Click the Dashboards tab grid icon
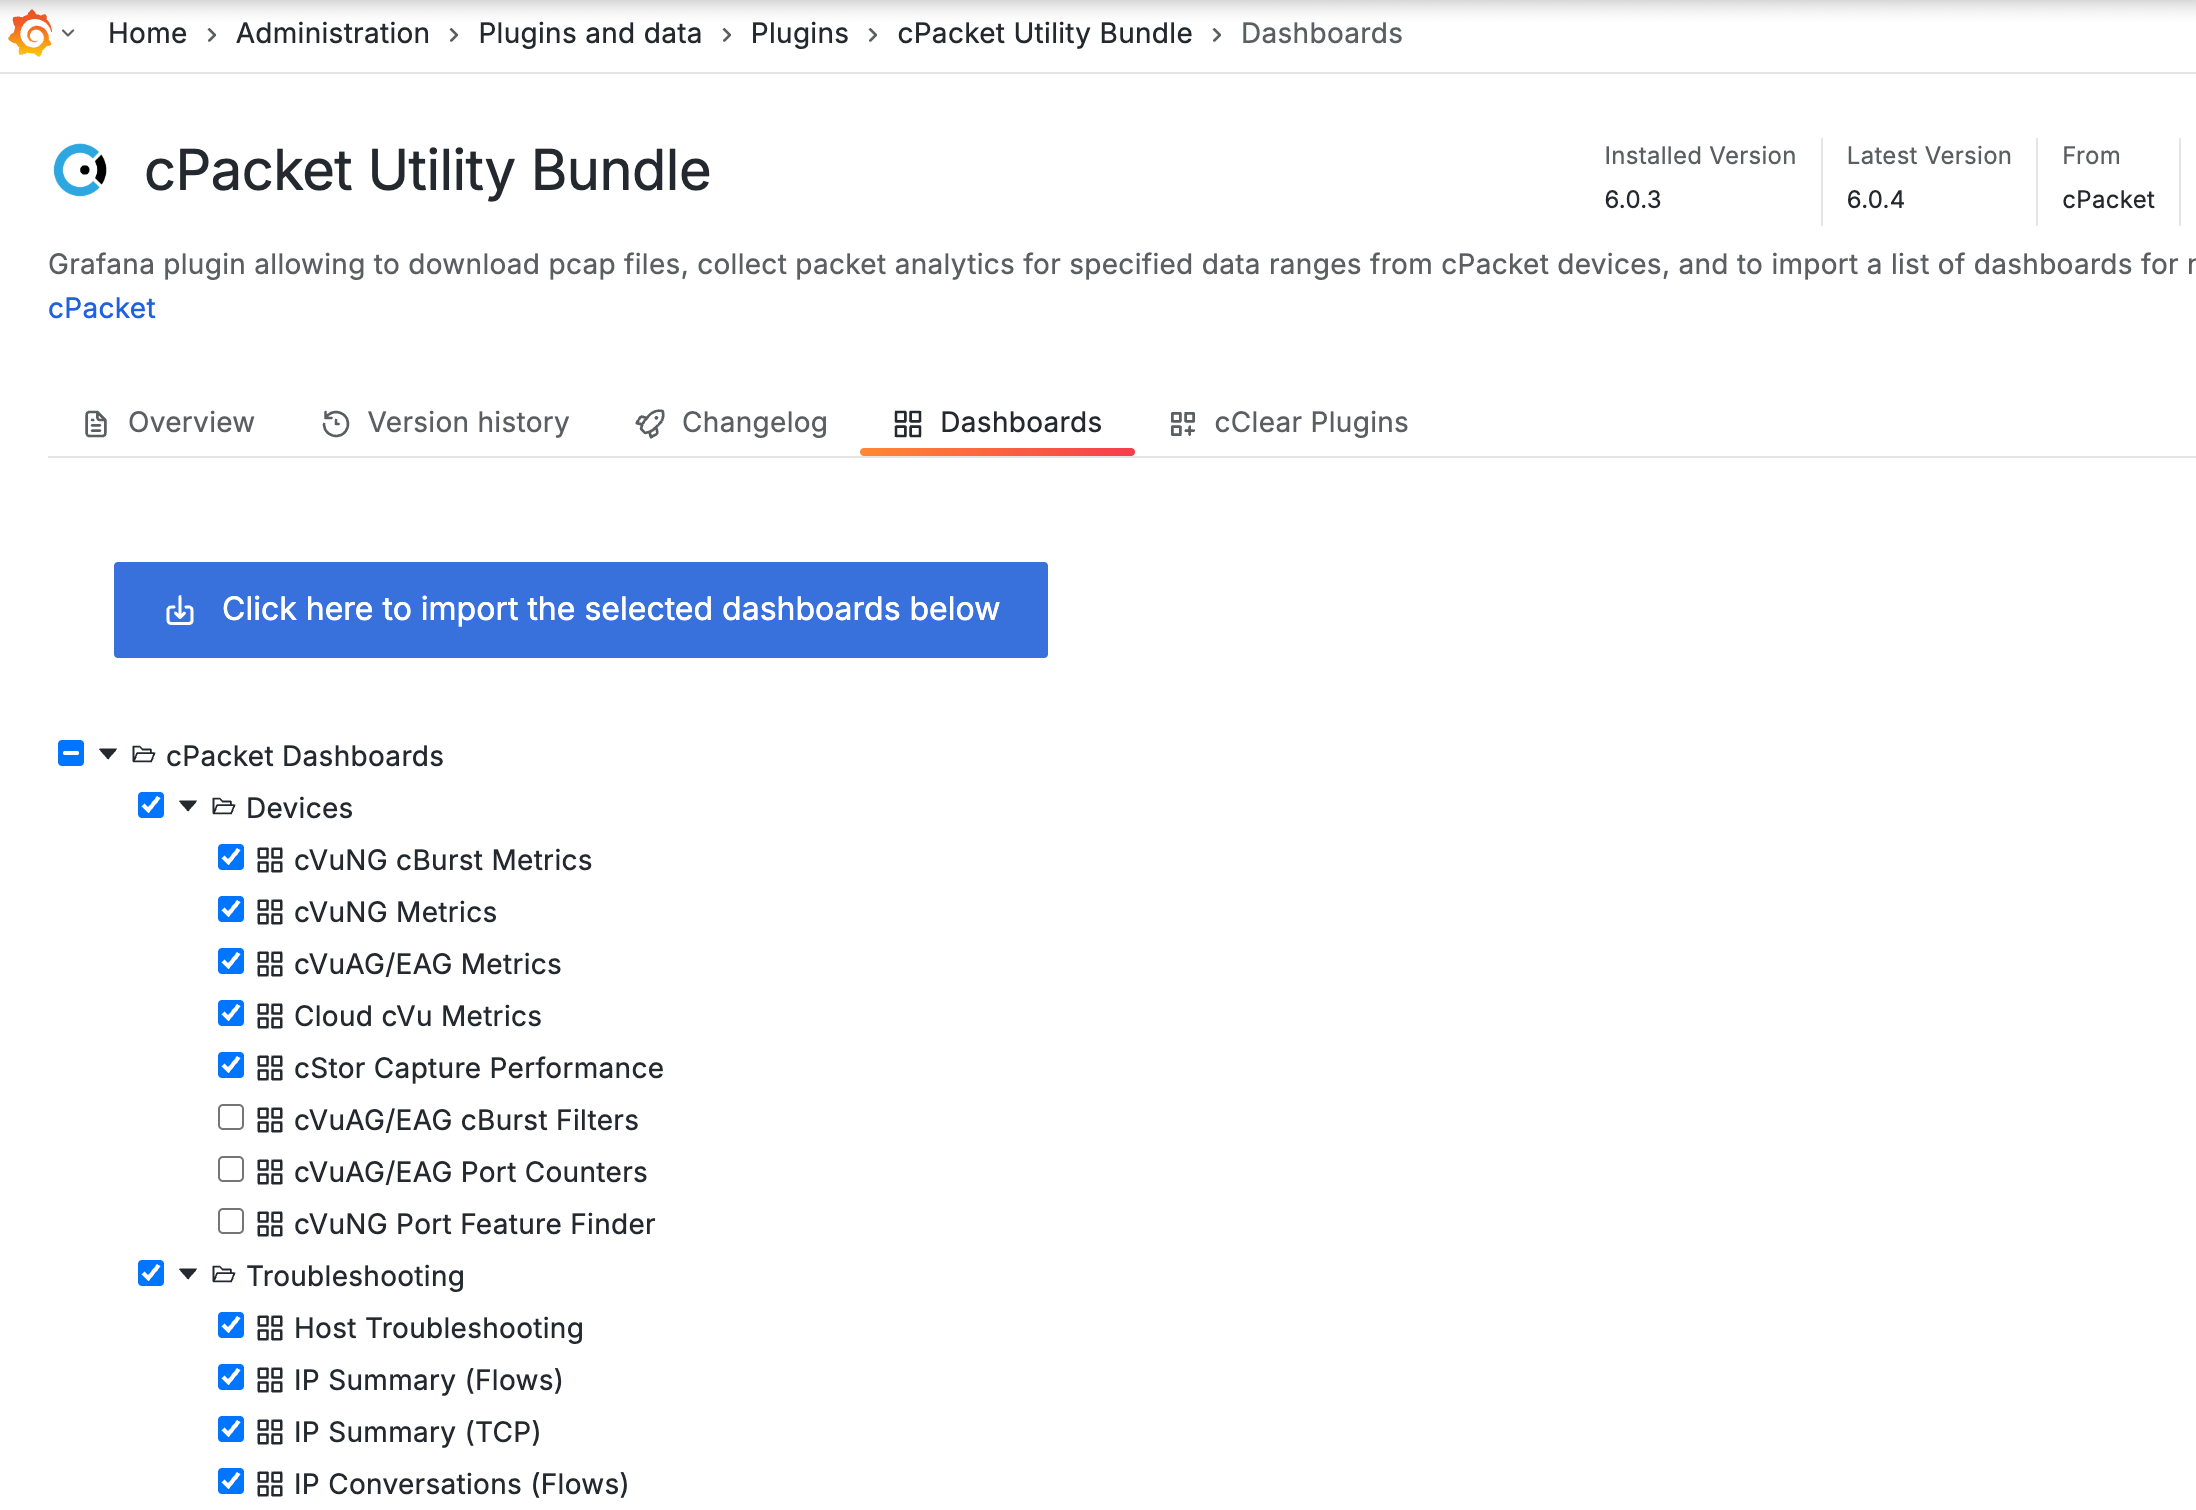2196x1510 pixels. point(908,424)
